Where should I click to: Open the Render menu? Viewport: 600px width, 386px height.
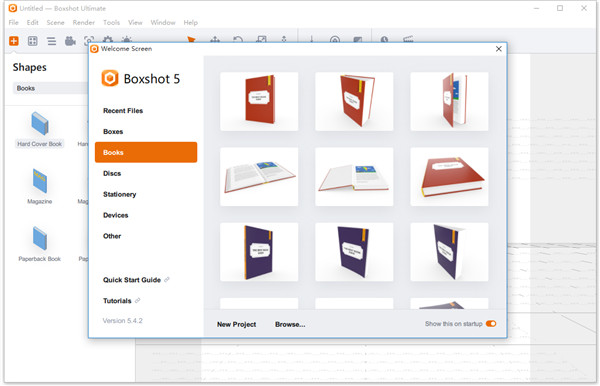coord(83,23)
